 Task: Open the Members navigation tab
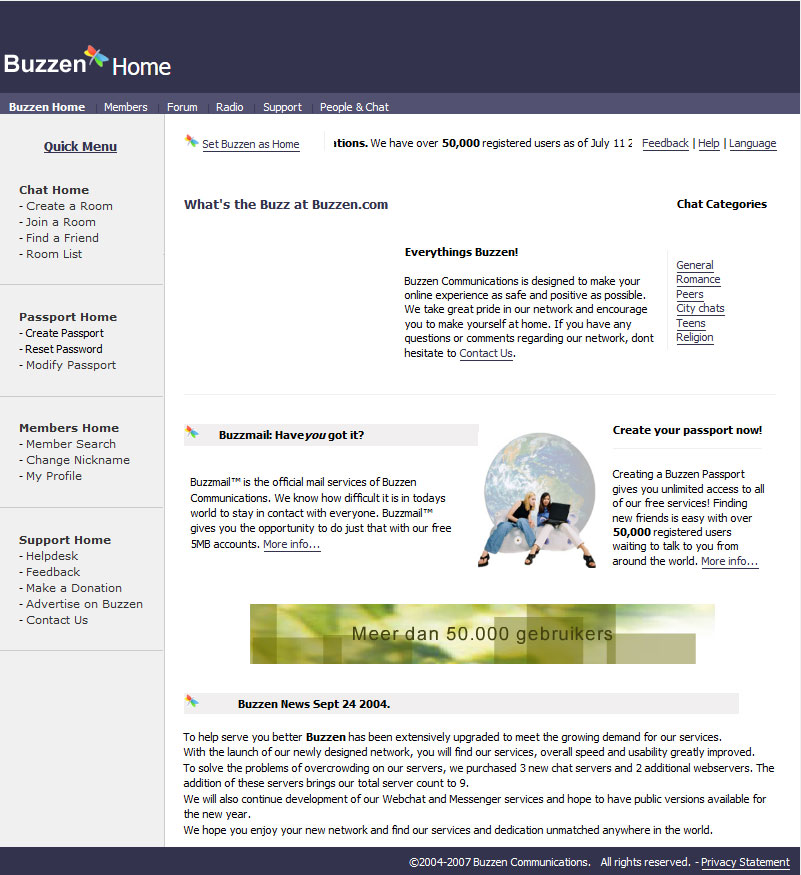125,107
